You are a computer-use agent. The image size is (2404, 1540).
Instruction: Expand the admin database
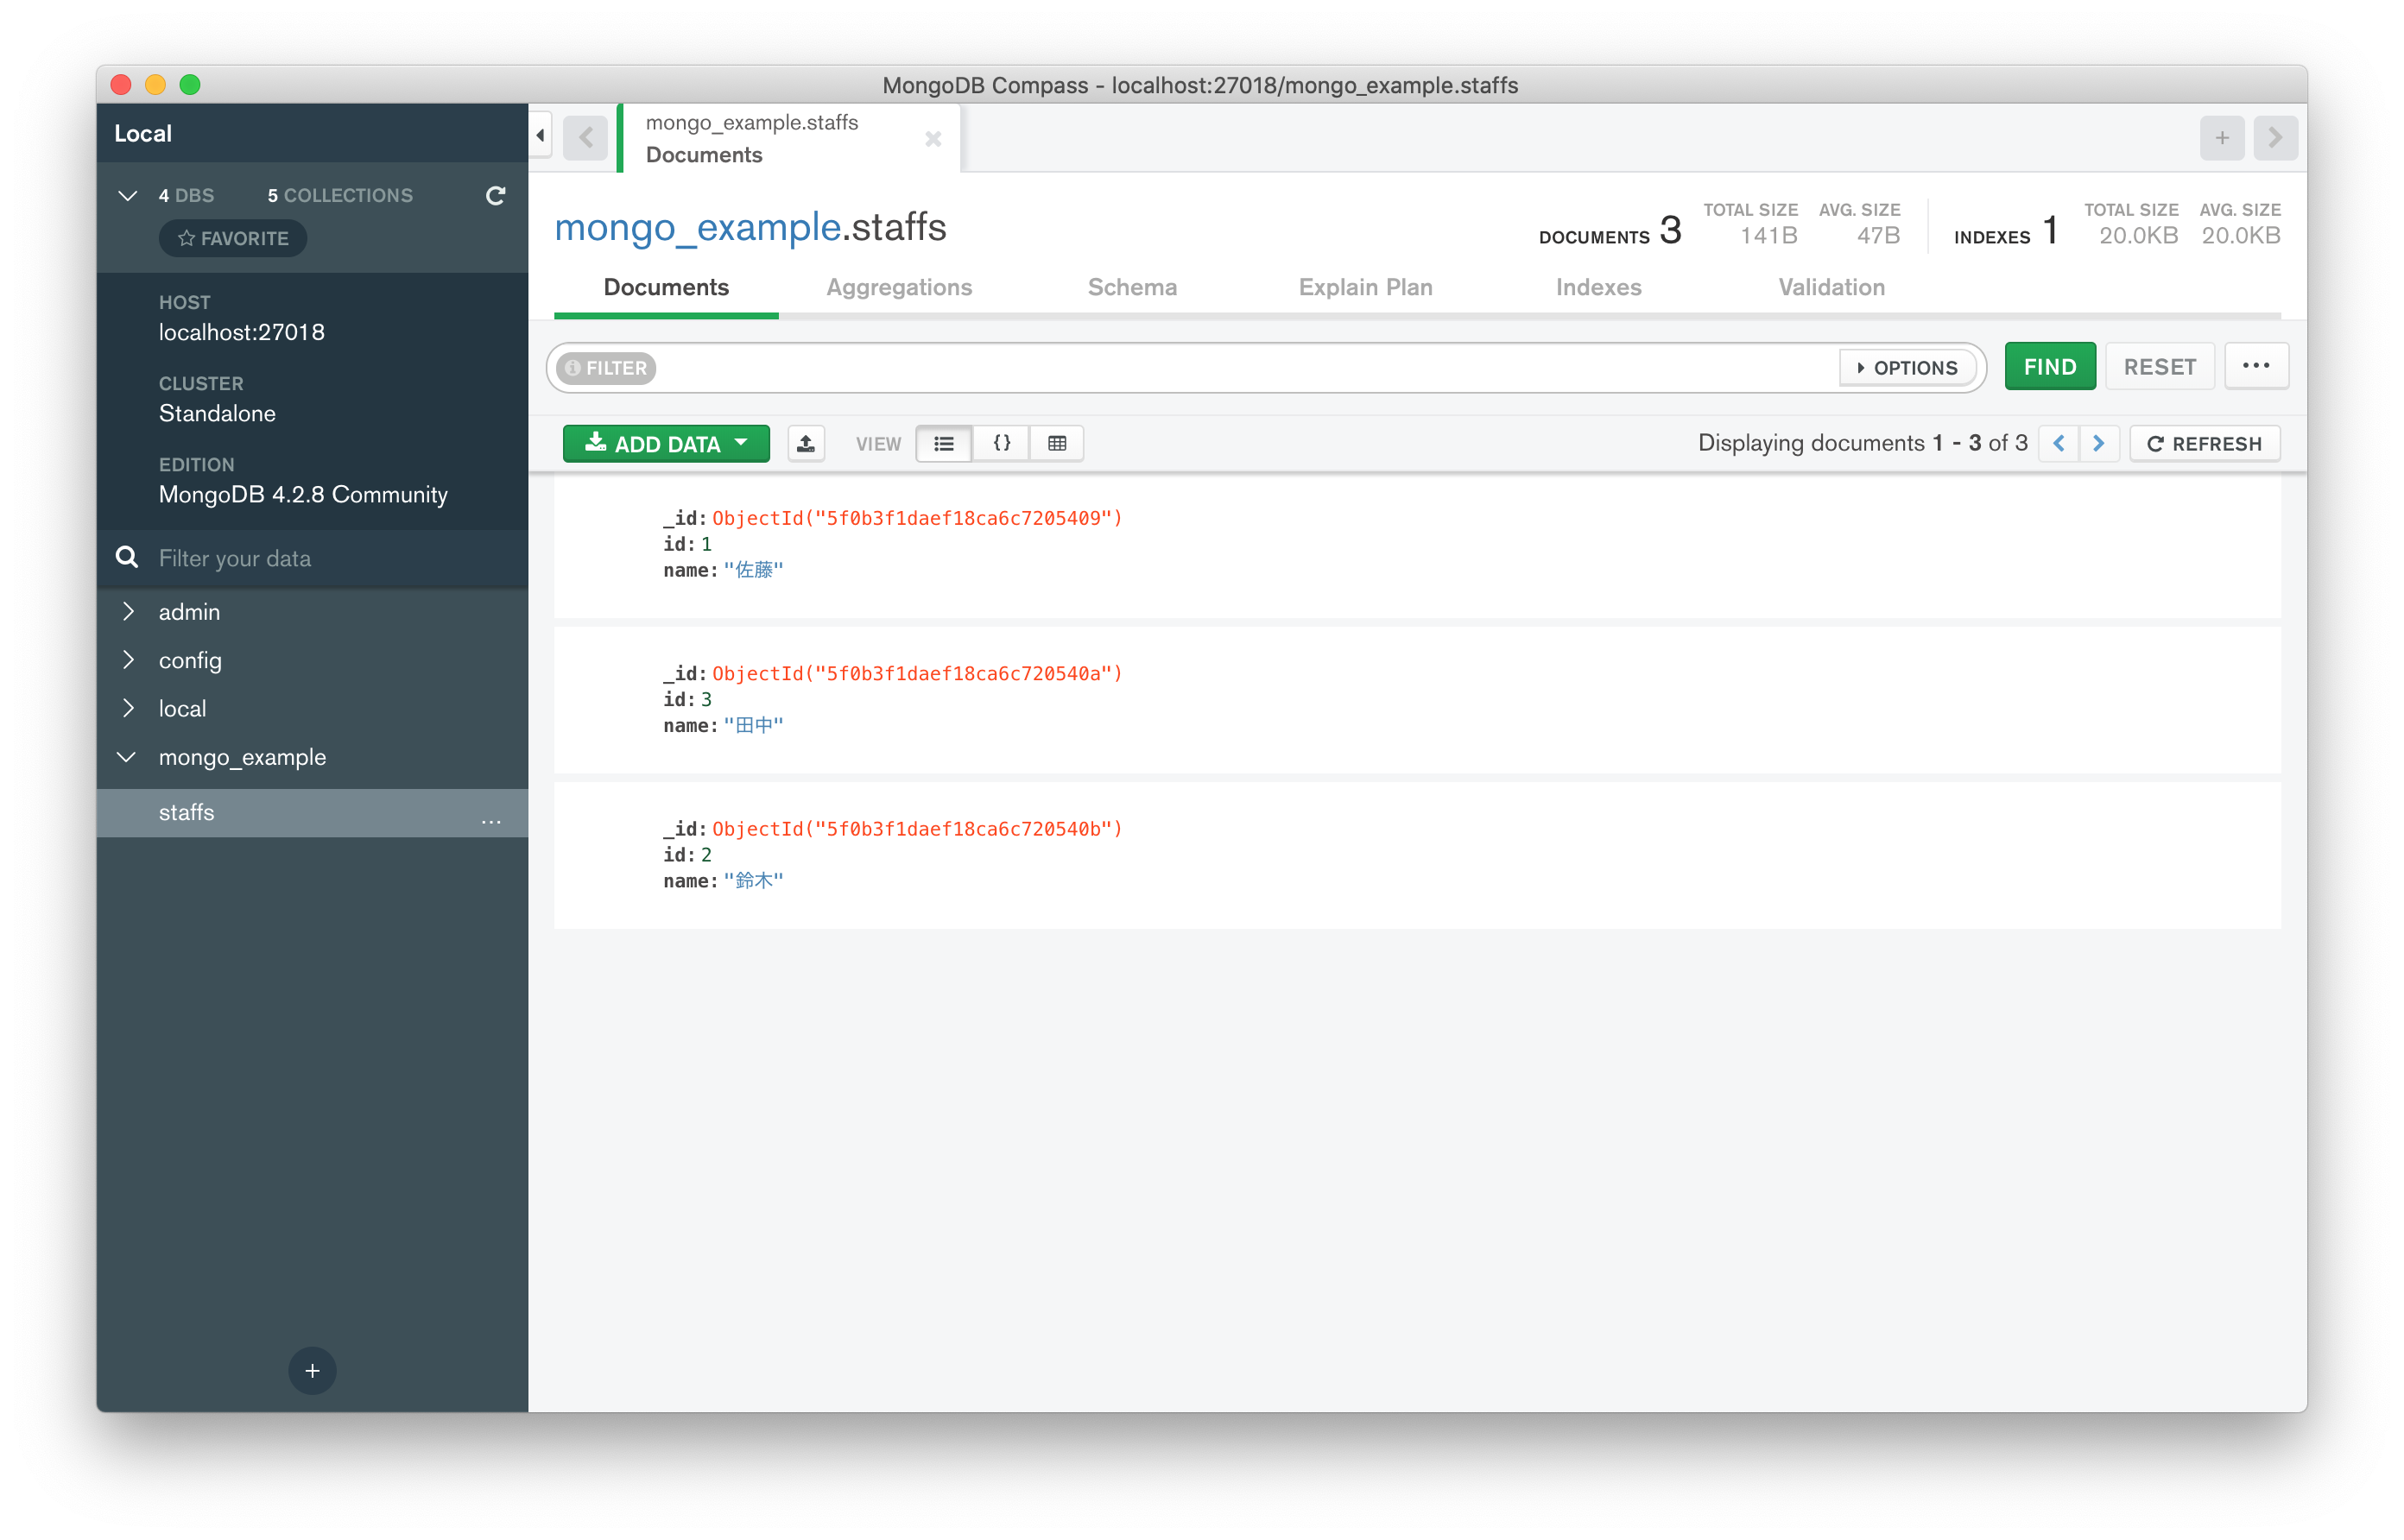128,611
